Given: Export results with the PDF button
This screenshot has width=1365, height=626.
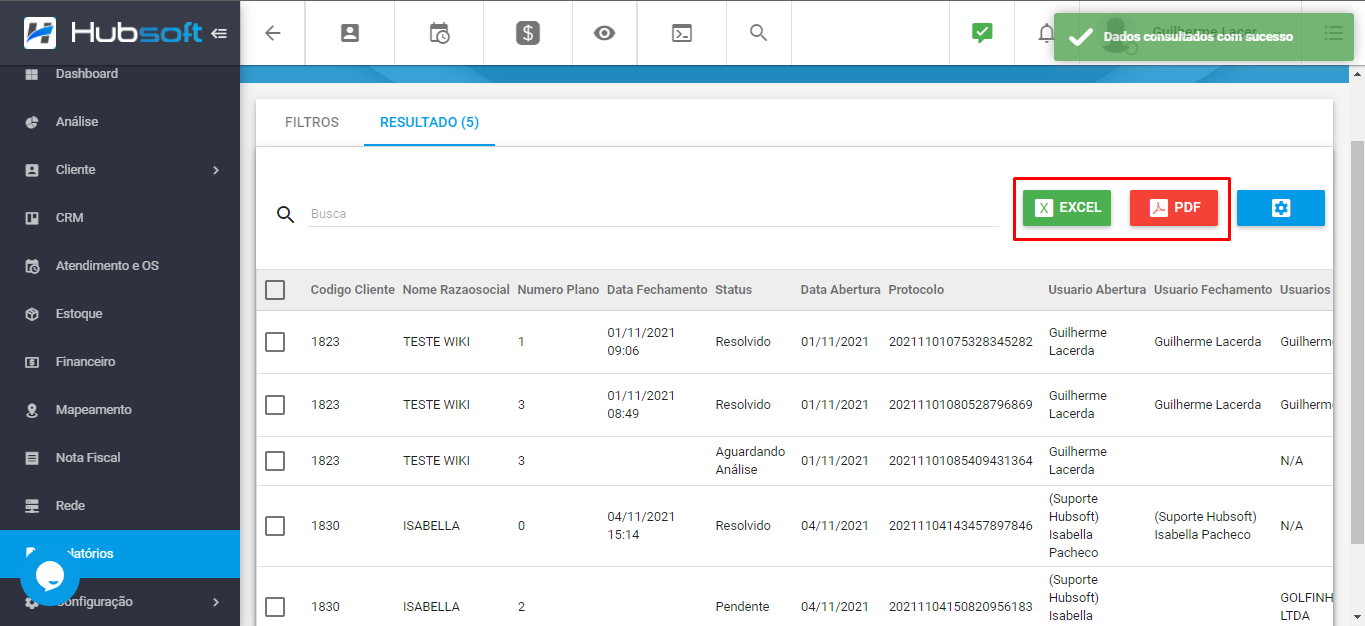Looking at the screenshot, I should coord(1174,207).
